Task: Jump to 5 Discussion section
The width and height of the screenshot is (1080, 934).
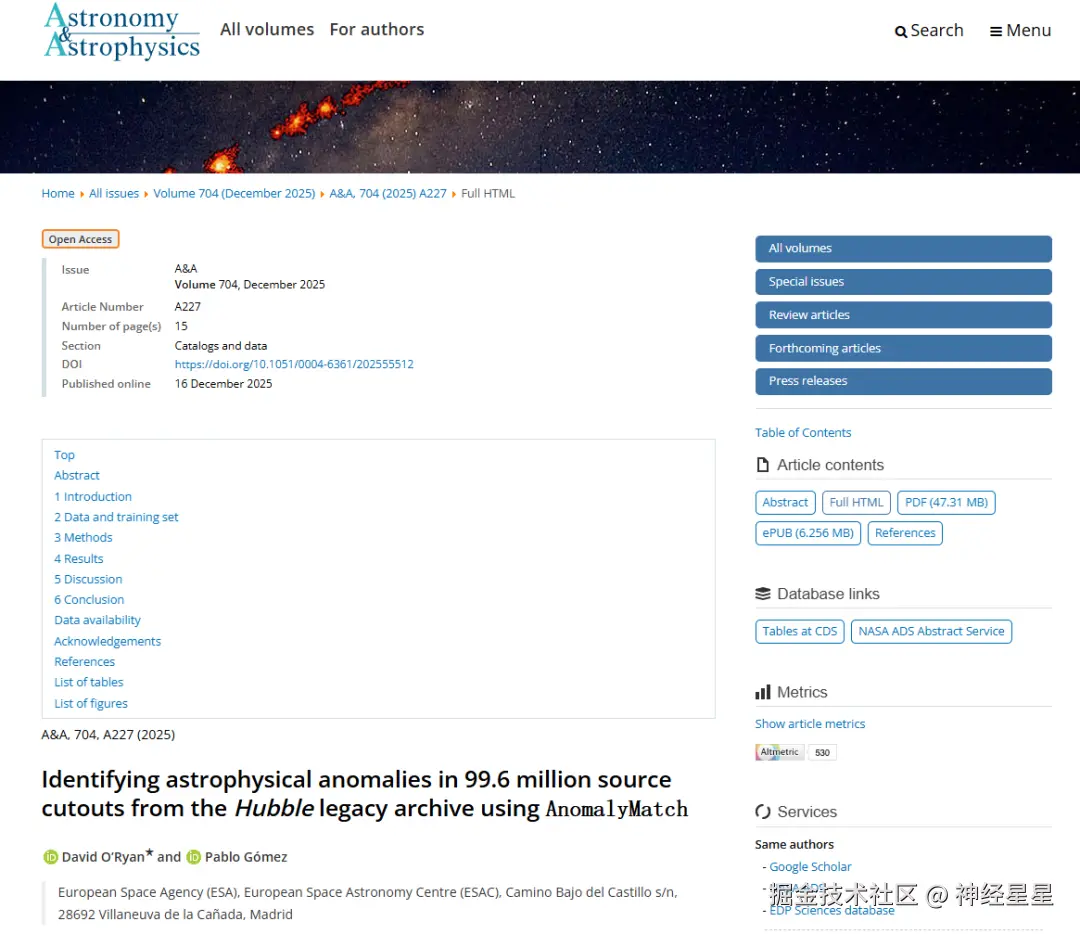Action: coord(88,579)
